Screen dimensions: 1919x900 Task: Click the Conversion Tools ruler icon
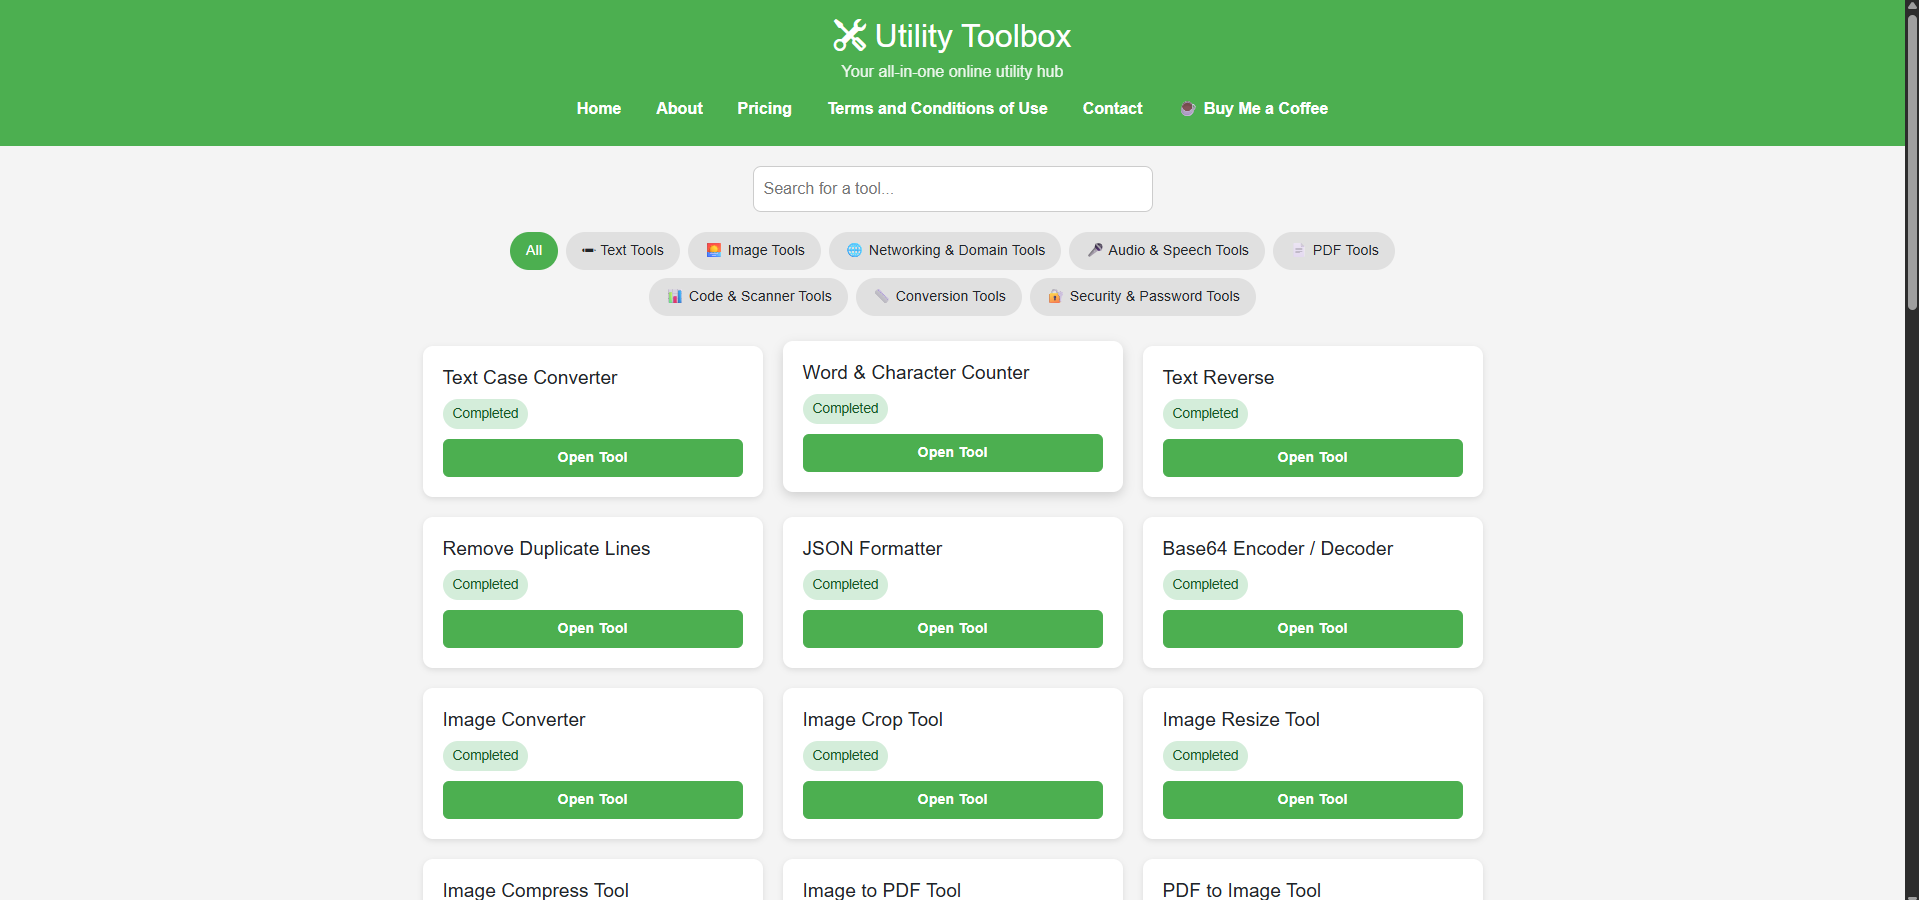[x=881, y=297]
